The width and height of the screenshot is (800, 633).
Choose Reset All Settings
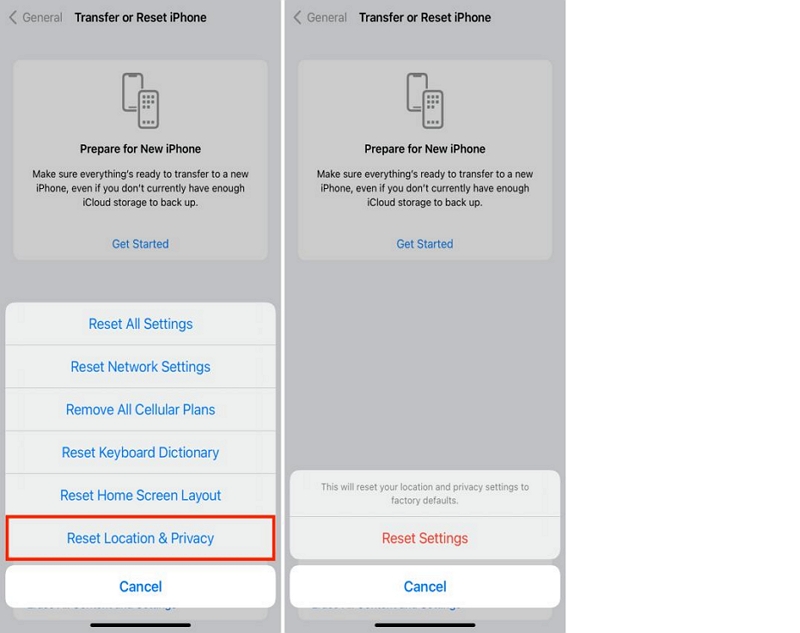140,324
